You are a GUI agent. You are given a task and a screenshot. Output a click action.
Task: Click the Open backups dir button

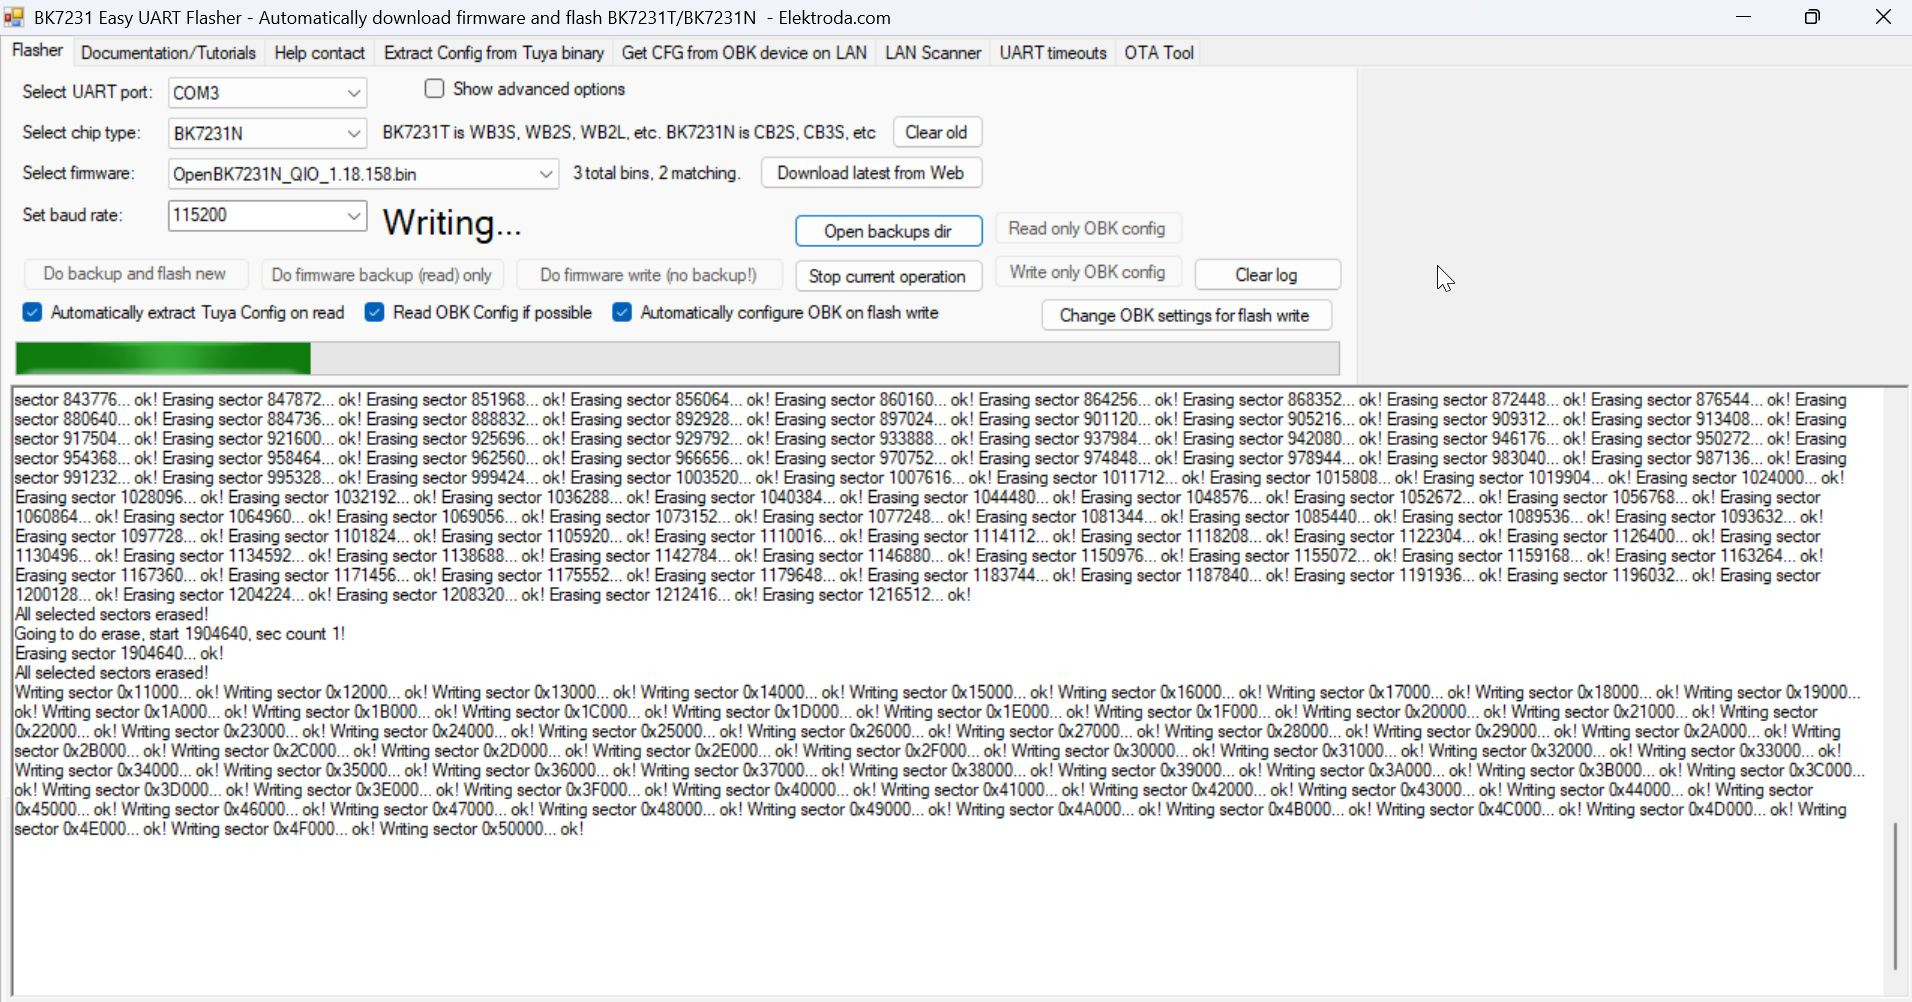pos(887,231)
